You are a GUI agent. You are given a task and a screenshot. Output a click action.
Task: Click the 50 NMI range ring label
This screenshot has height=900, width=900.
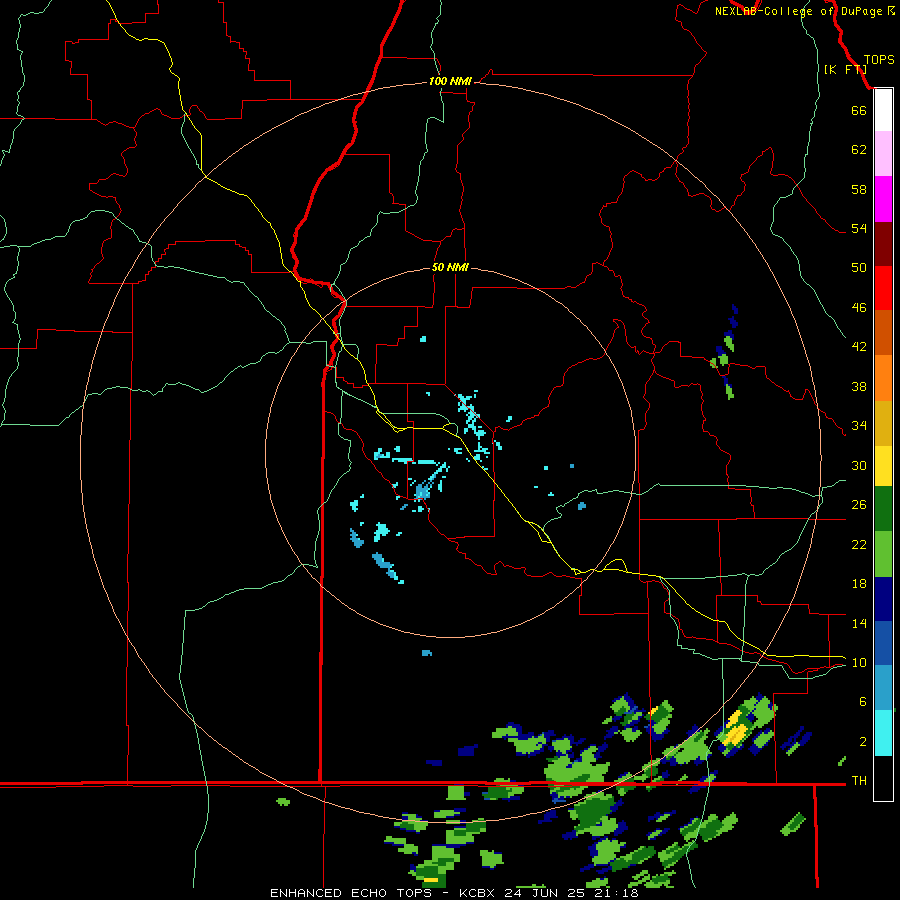pos(450,267)
